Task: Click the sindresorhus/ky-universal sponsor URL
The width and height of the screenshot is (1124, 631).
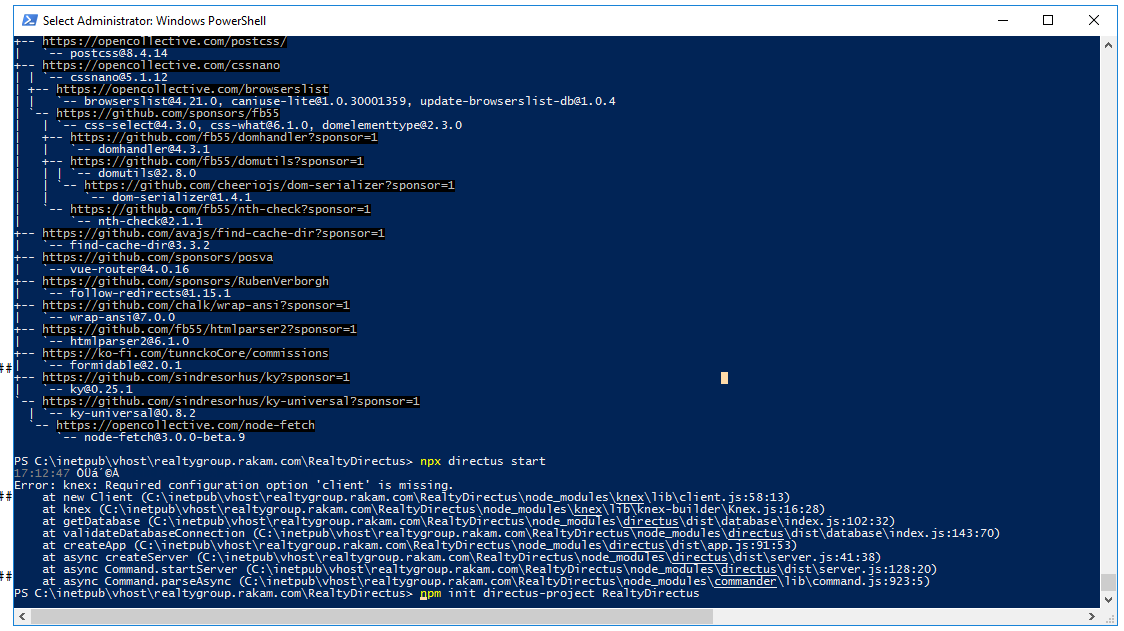Action: [x=231, y=401]
